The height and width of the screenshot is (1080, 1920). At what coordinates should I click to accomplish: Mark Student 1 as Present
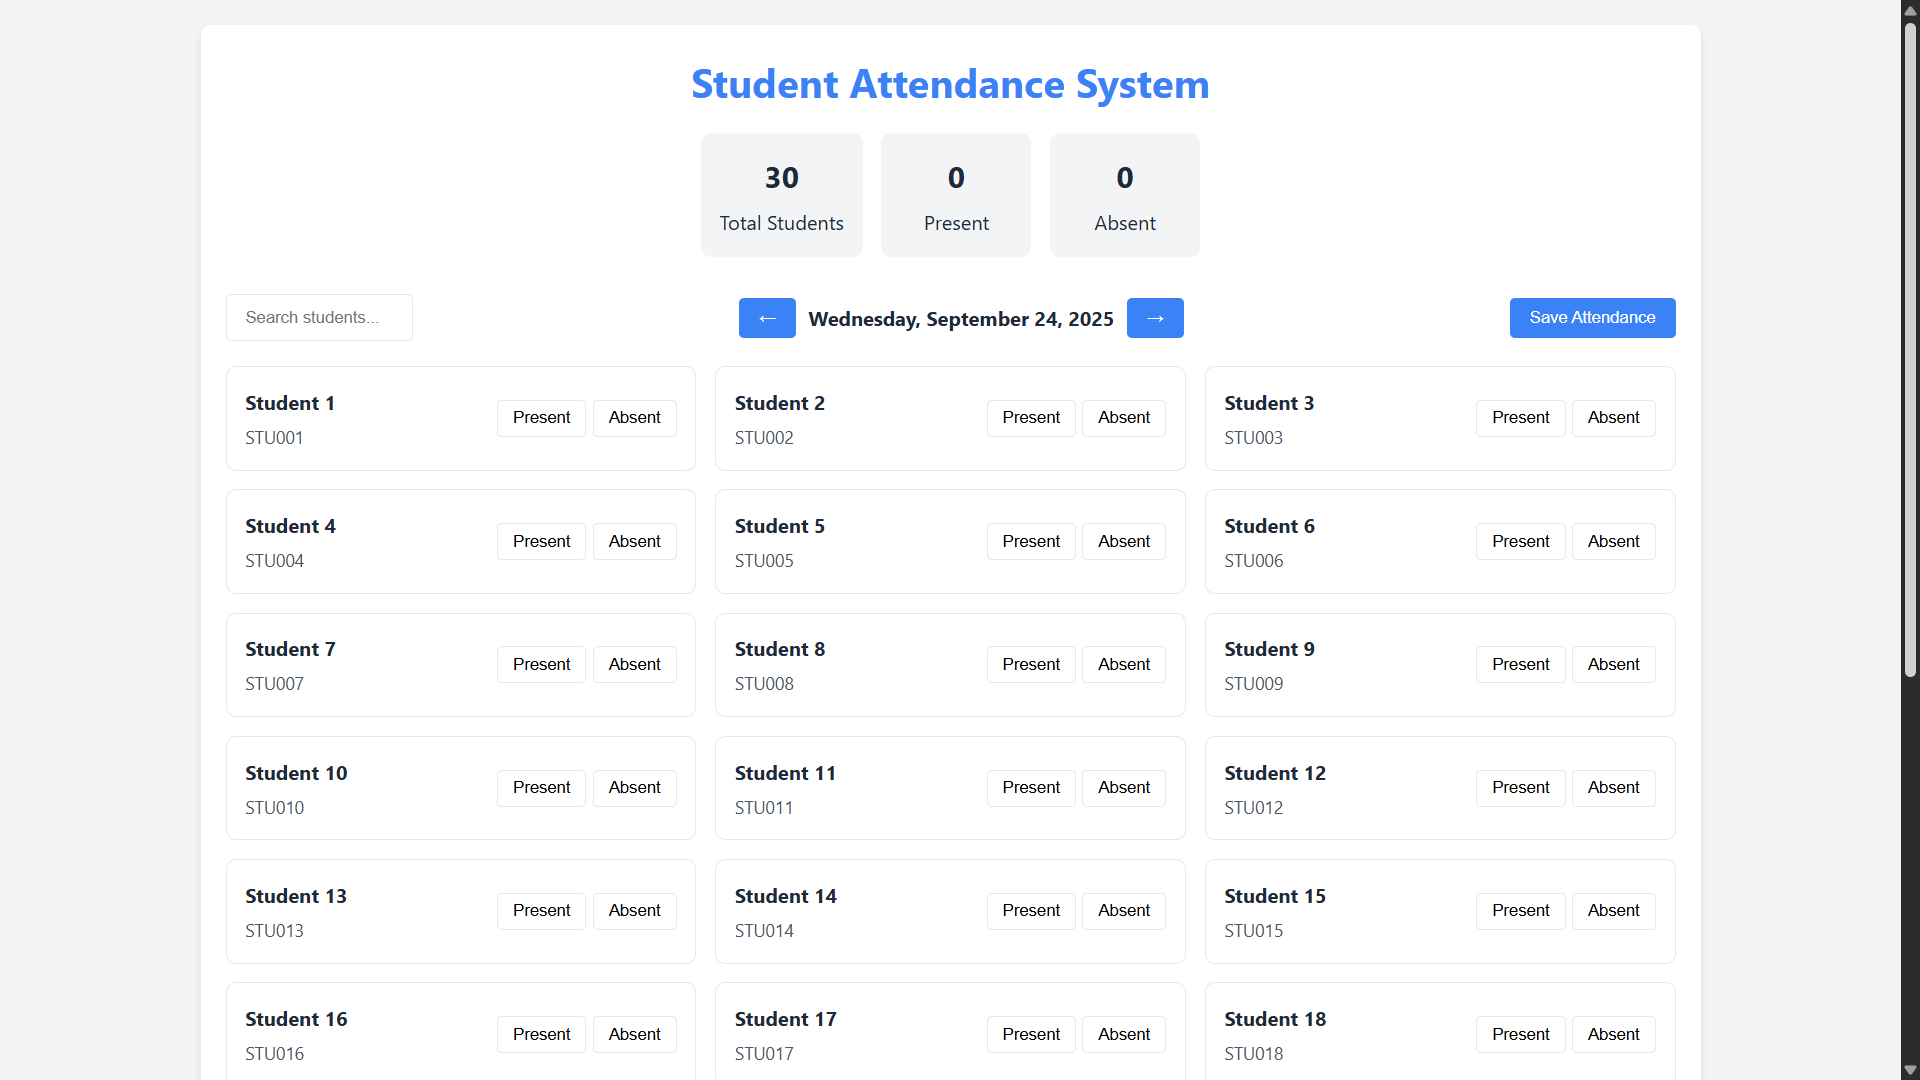(541, 418)
